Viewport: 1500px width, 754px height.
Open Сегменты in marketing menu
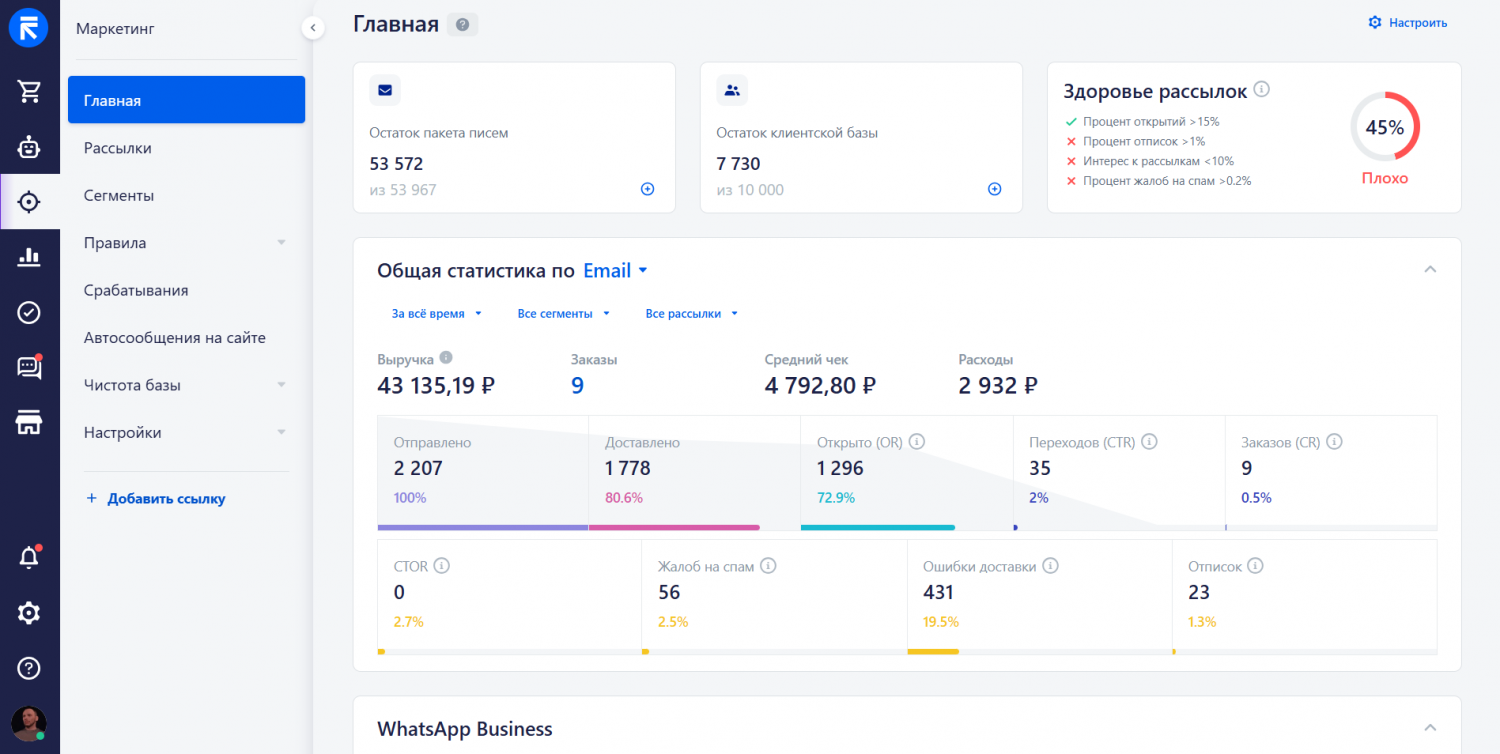tap(119, 196)
